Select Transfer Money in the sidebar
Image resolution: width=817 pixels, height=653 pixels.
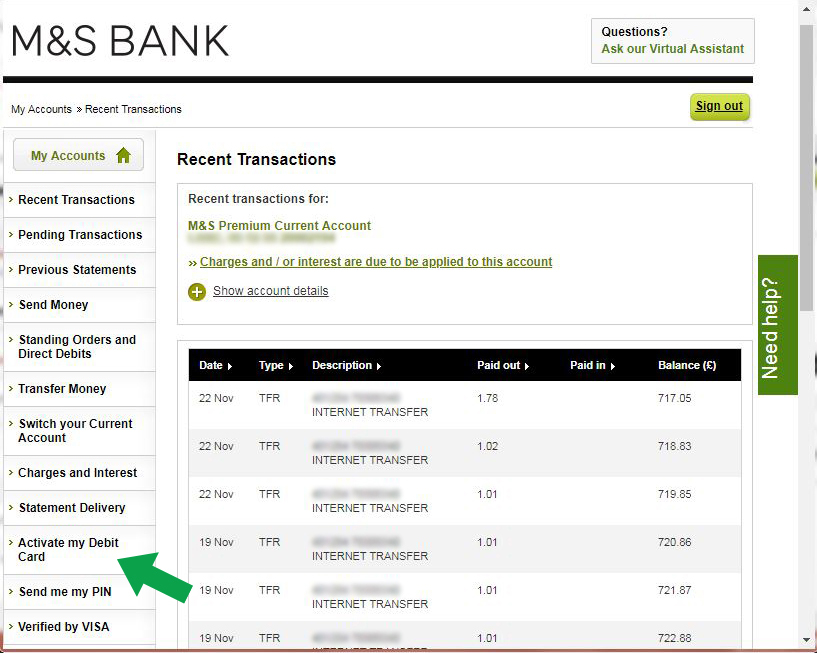61,389
